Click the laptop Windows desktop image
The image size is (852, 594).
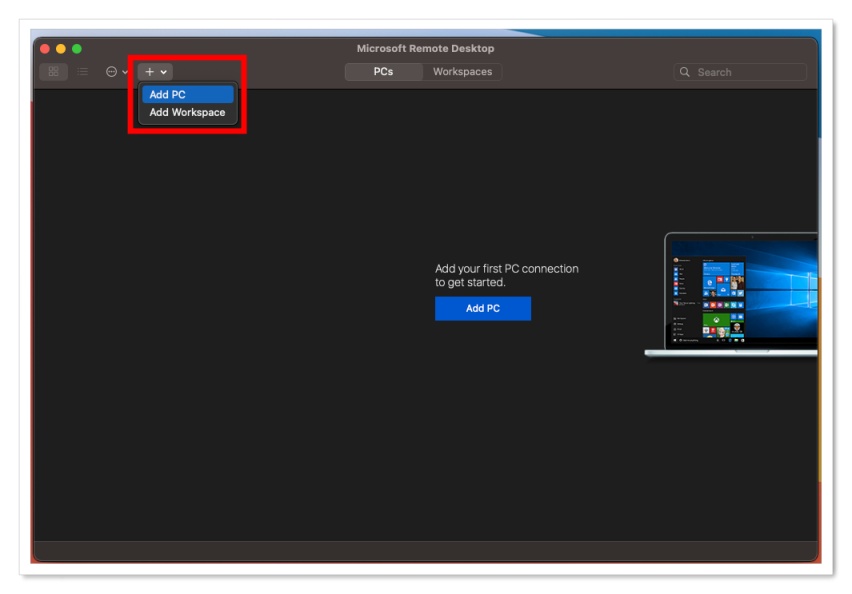click(x=731, y=295)
